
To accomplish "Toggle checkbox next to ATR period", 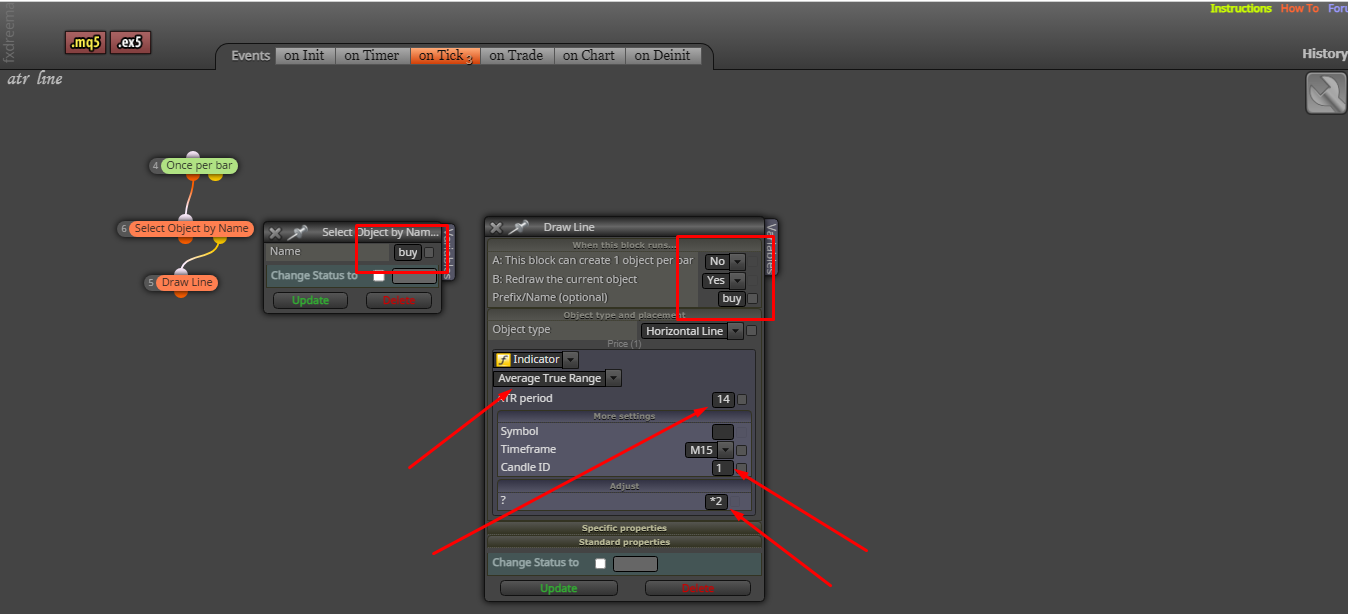I will [742, 400].
